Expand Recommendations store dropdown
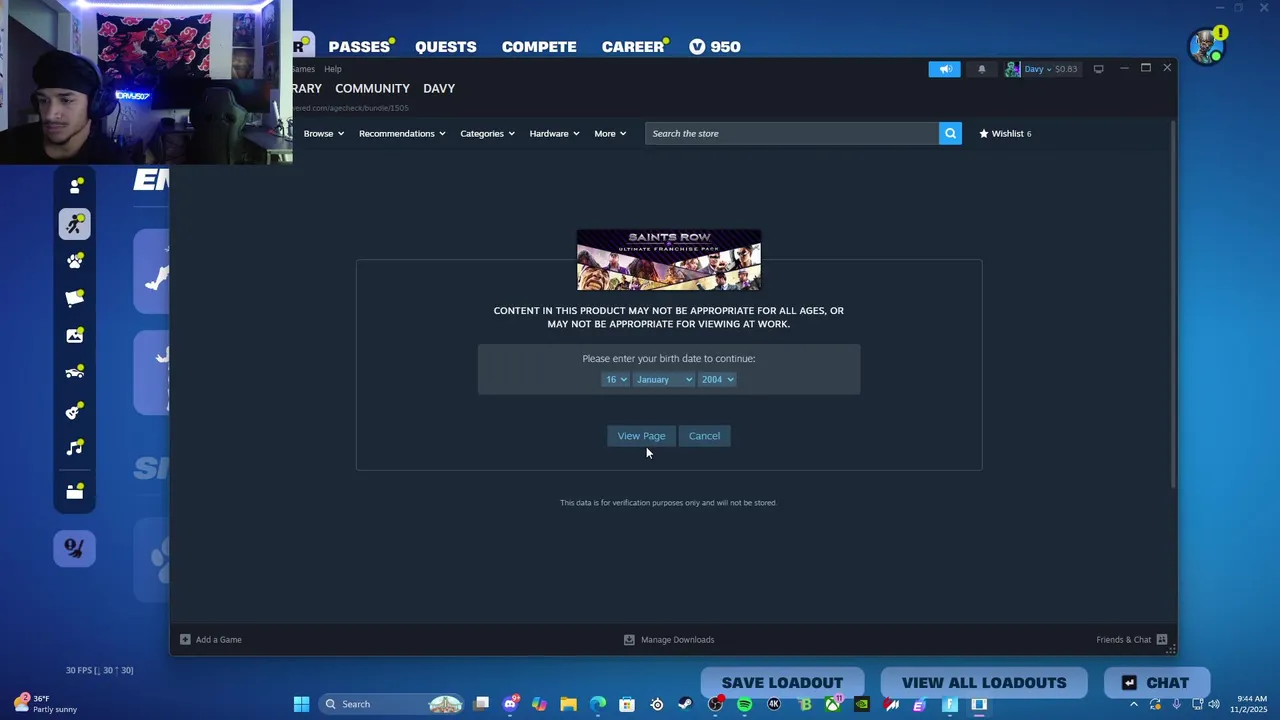Screen dimensions: 1280x720 [x=402, y=133]
